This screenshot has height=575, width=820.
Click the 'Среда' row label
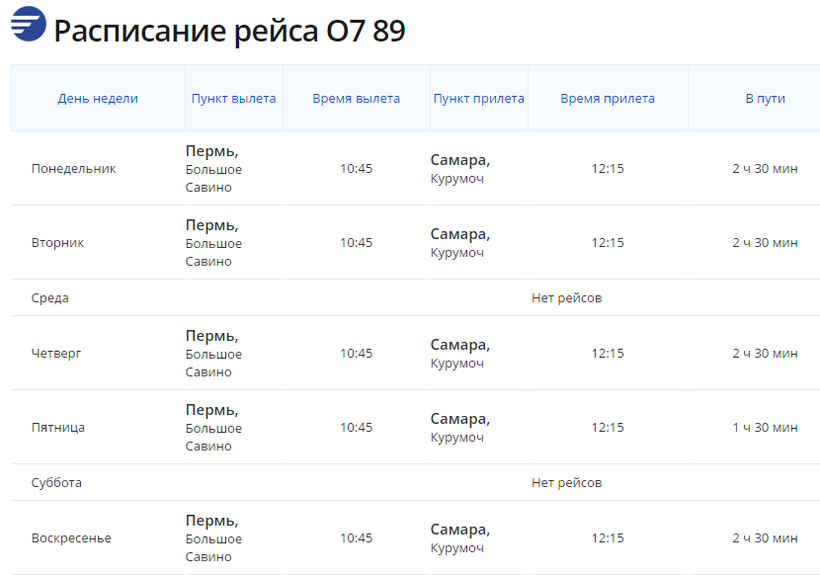pyautogui.click(x=50, y=298)
